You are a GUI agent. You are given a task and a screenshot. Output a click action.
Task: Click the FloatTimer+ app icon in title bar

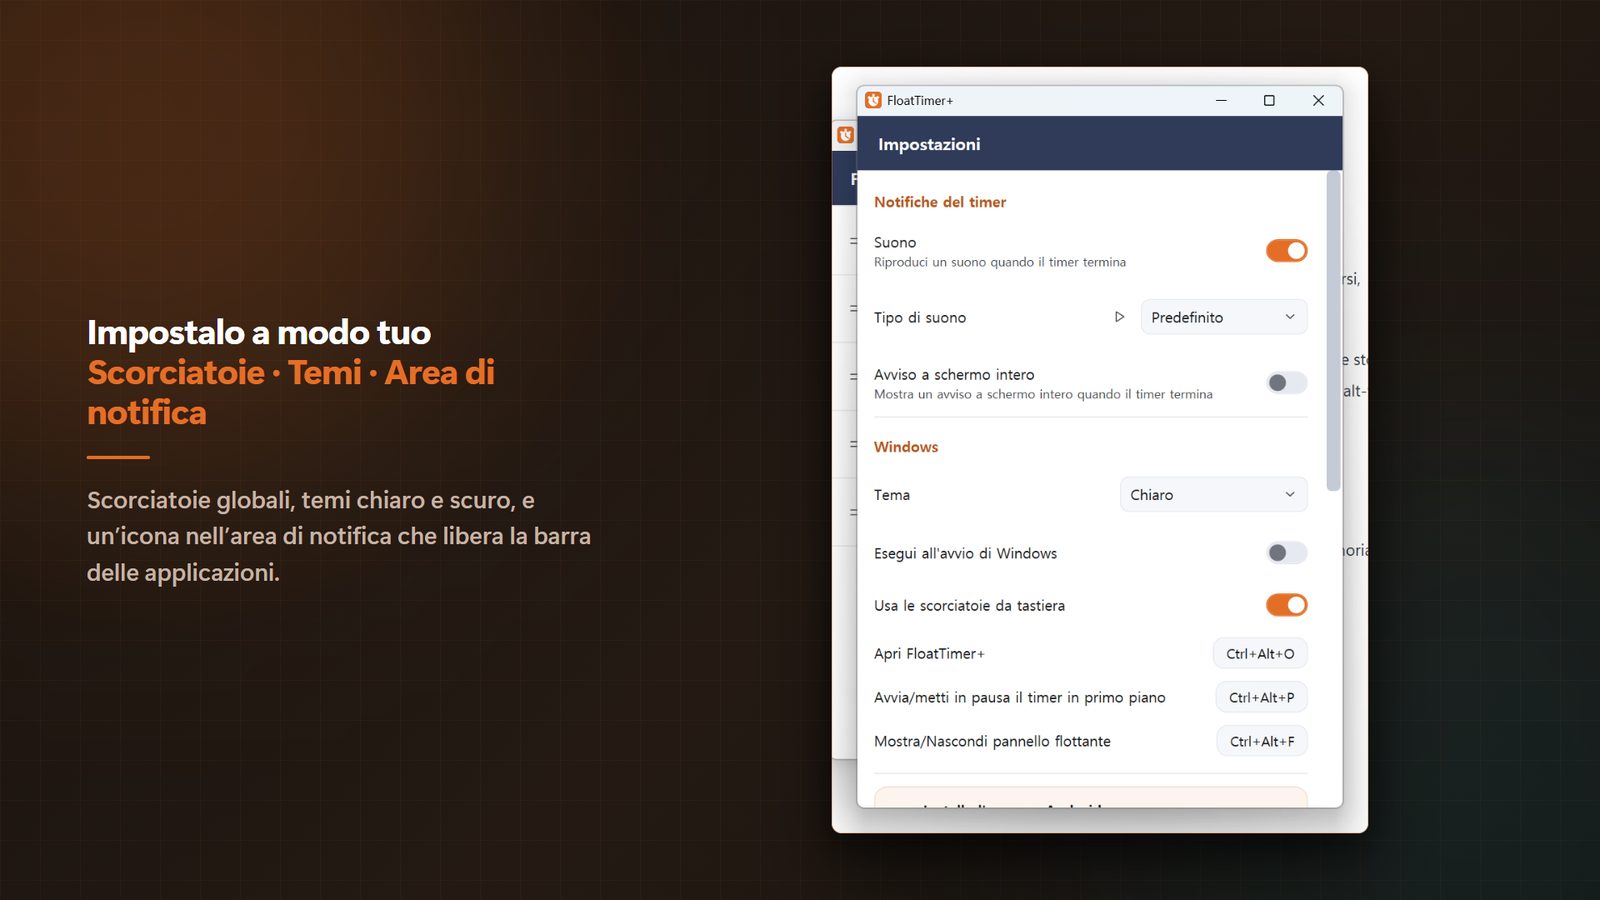click(873, 100)
